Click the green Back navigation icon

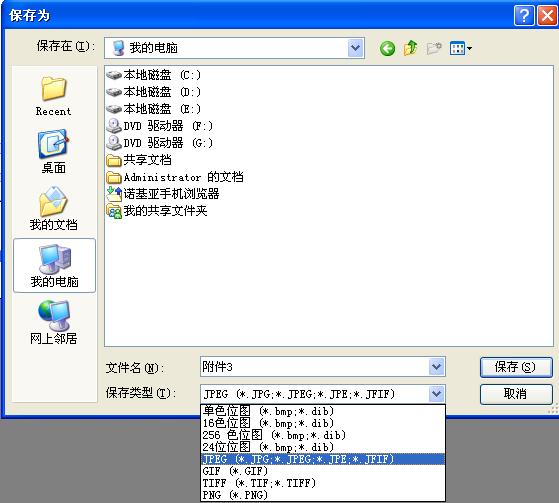pos(387,48)
